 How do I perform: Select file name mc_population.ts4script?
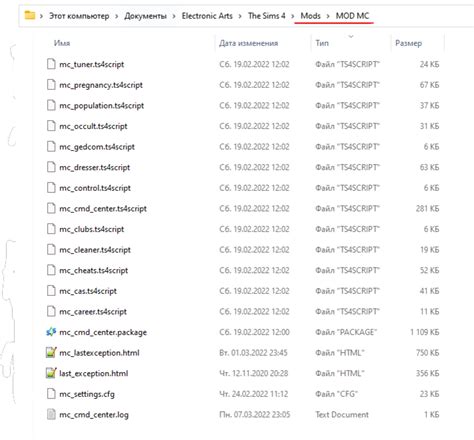point(102,106)
